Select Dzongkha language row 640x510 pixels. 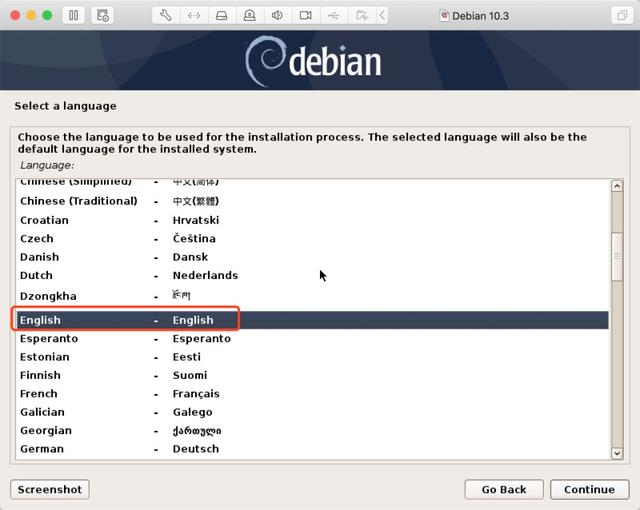point(312,296)
